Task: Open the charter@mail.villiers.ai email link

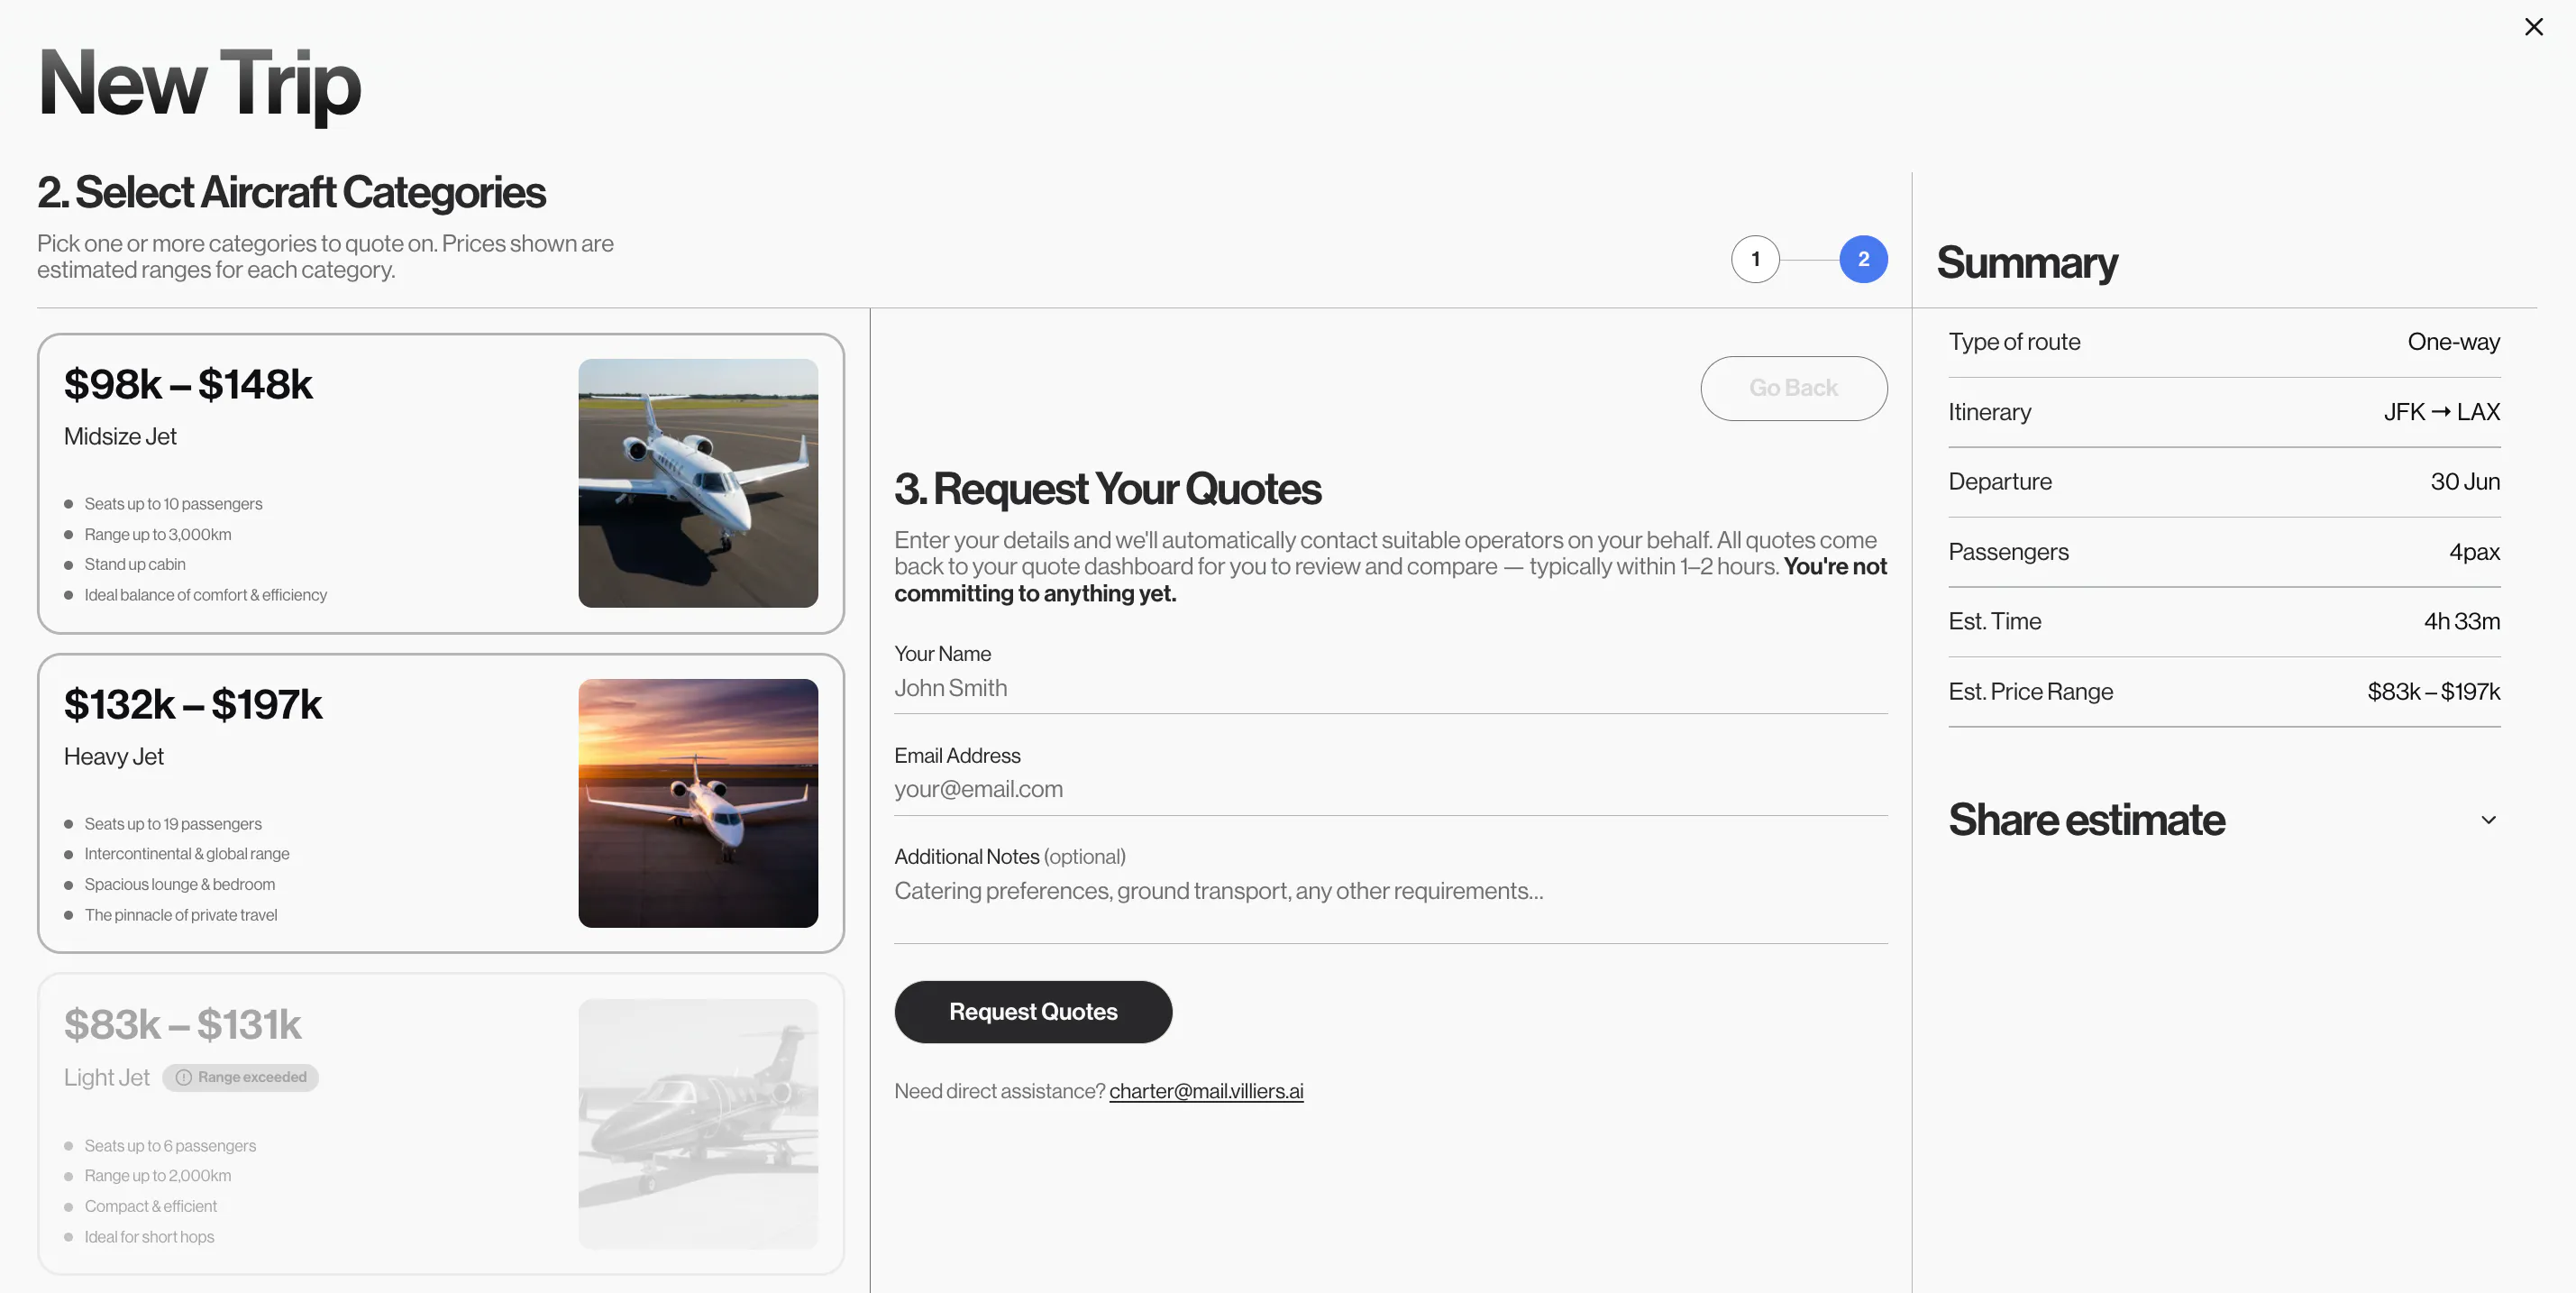Action: 1206,1091
